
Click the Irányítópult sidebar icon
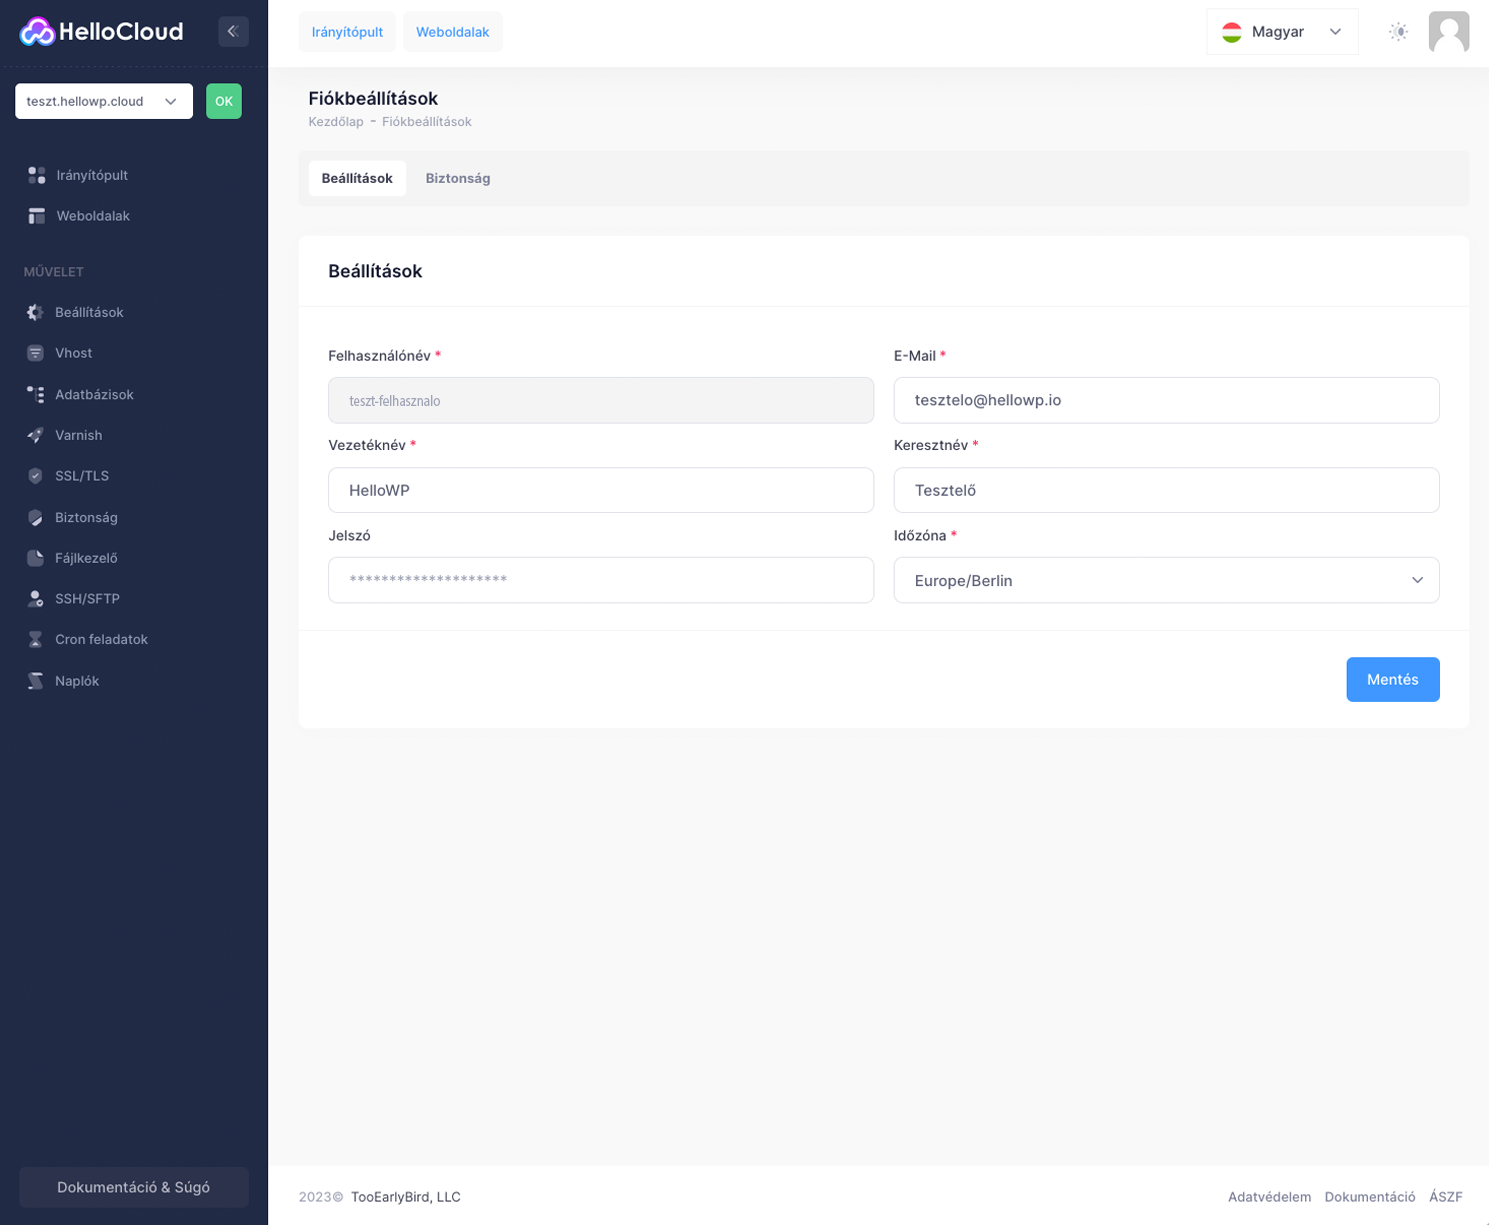(x=37, y=175)
